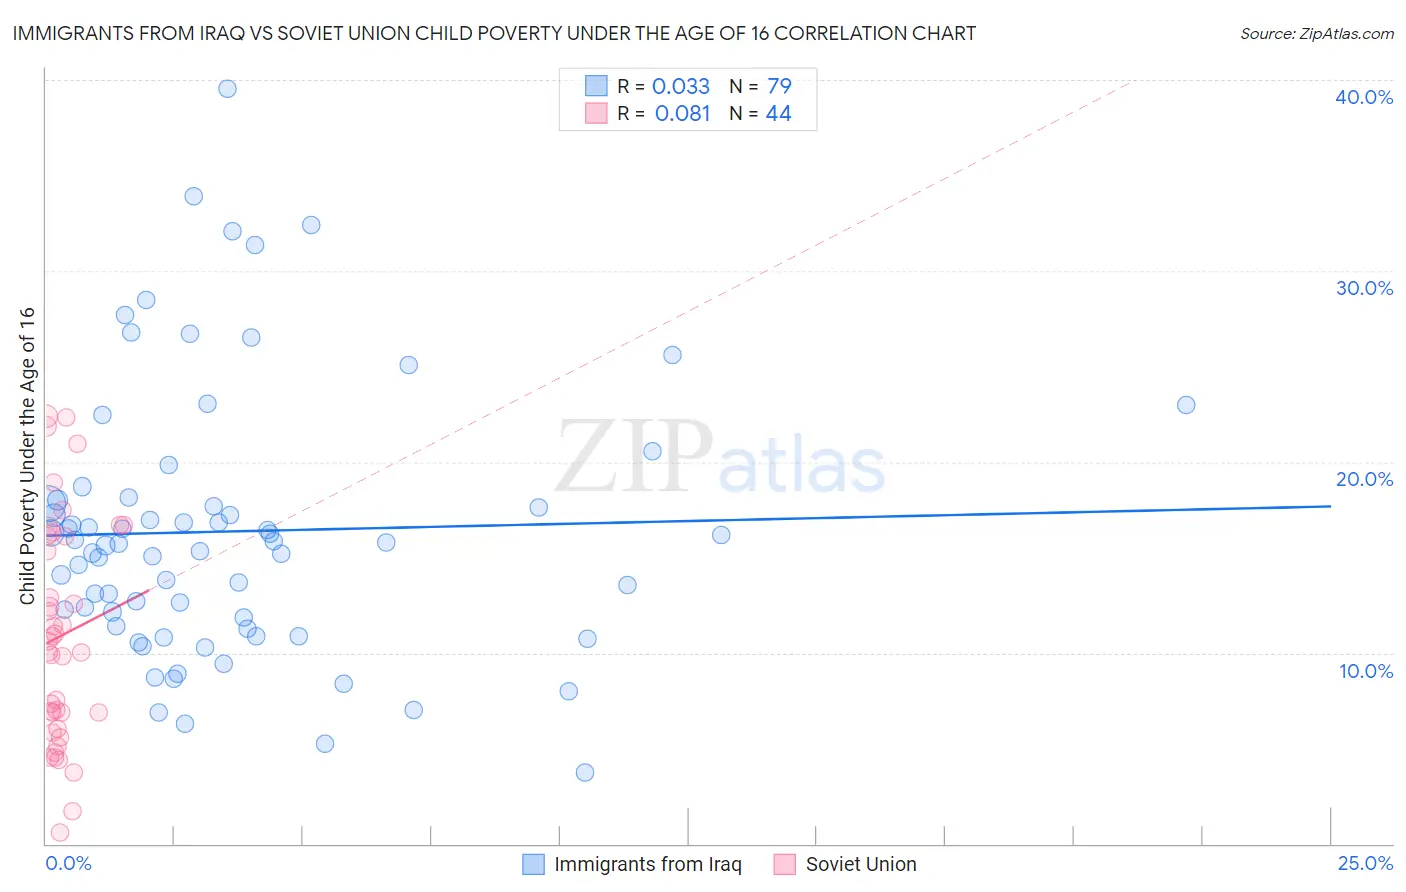Open the ZipAtlas.com source link

(x=1317, y=33)
